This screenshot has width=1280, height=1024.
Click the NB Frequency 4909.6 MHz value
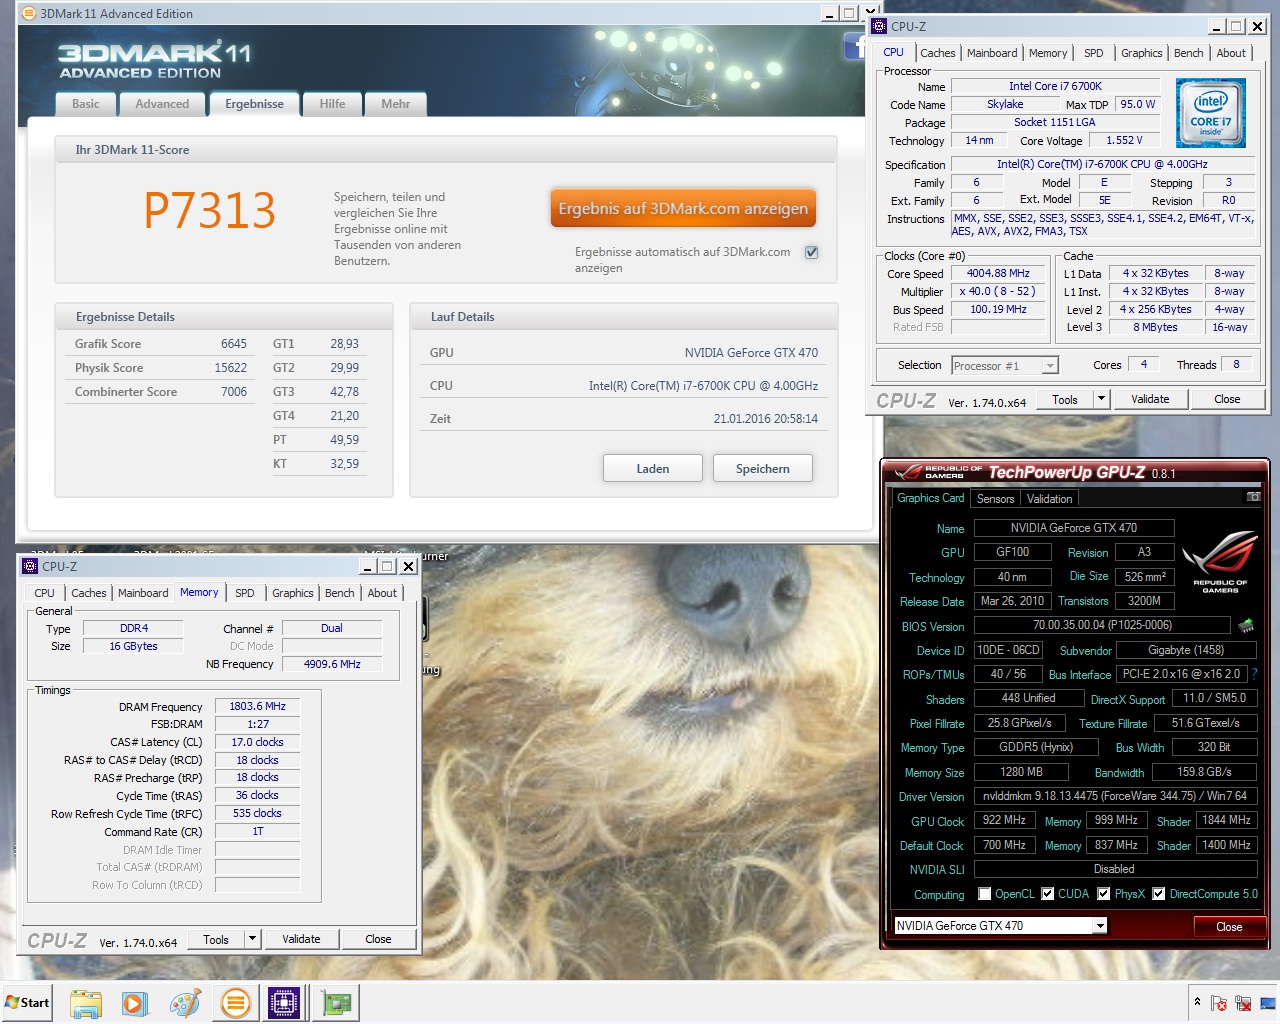tap(332, 664)
